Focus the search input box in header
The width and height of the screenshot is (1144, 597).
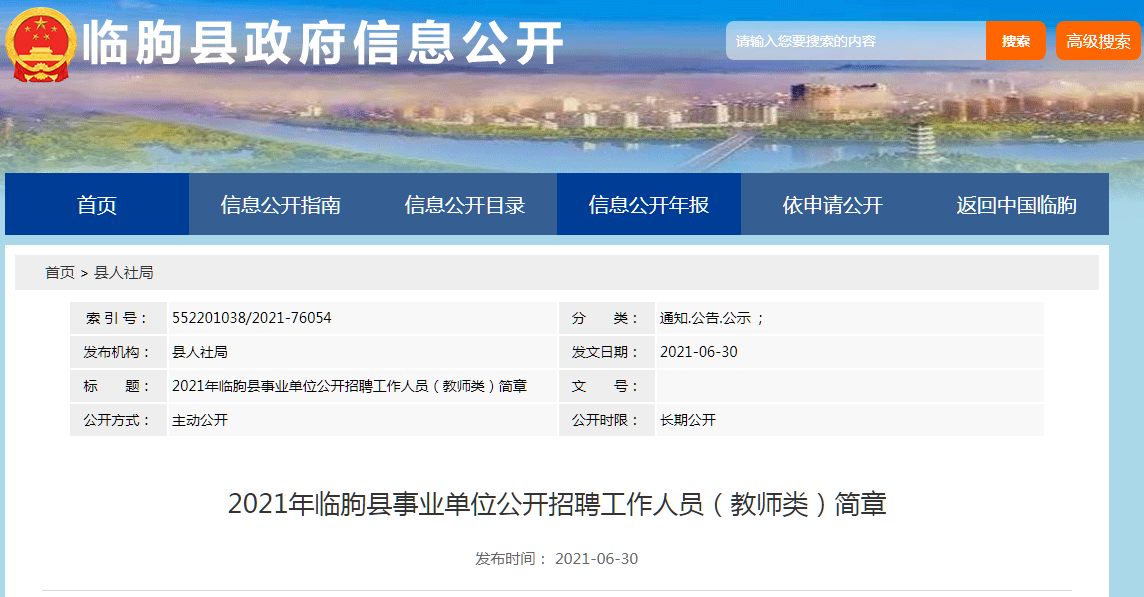click(x=855, y=41)
